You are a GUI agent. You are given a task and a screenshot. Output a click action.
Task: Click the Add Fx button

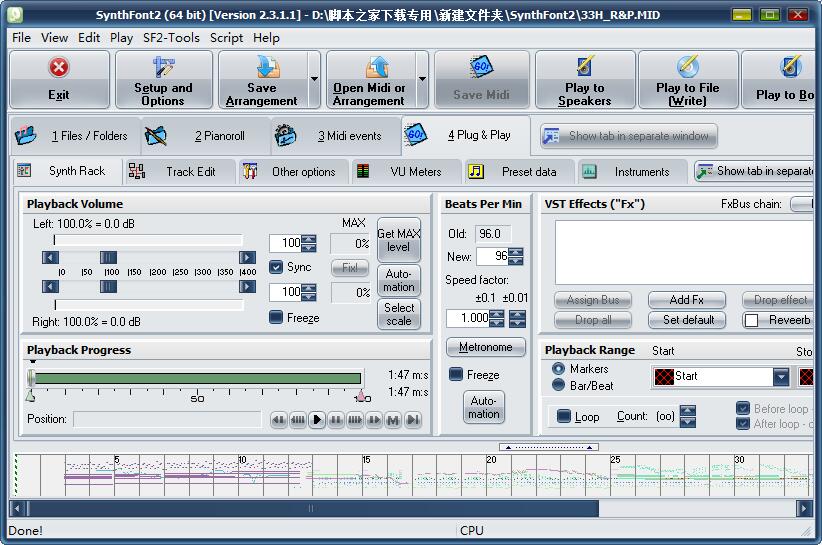[687, 300]
